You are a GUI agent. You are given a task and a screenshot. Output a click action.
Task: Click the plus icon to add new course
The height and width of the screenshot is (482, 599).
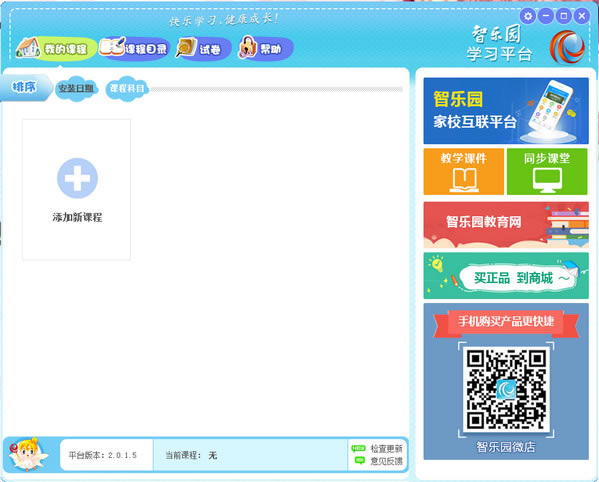pos(77,178)
